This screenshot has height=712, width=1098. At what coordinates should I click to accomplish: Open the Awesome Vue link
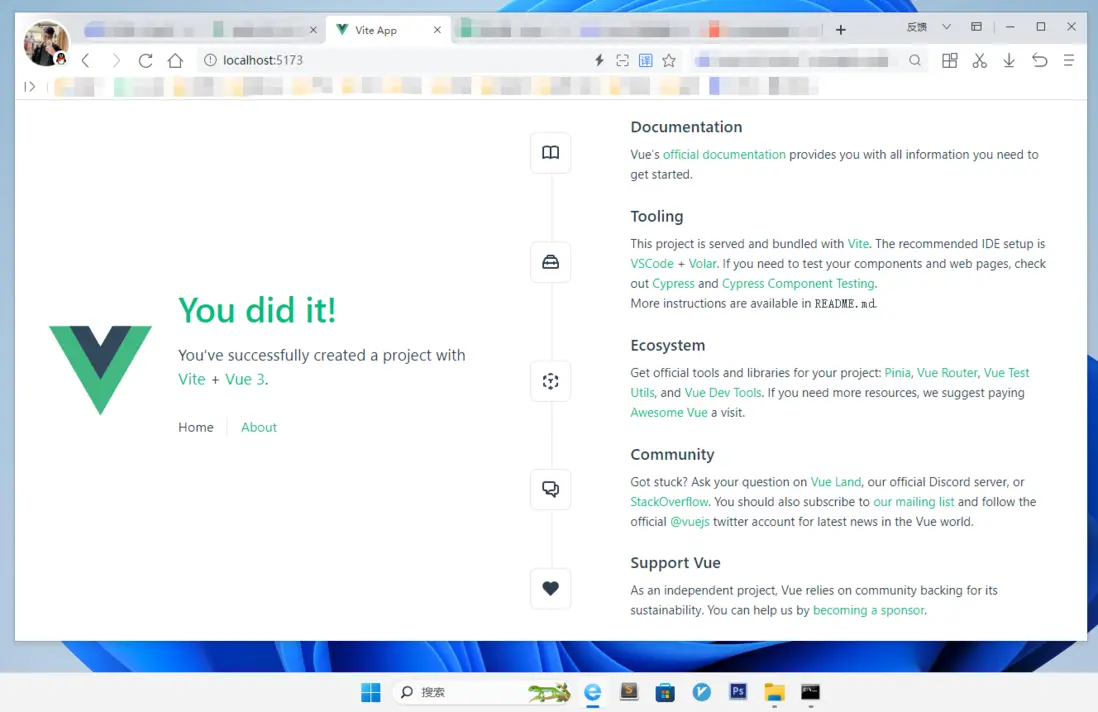click(x=669, y=412)
